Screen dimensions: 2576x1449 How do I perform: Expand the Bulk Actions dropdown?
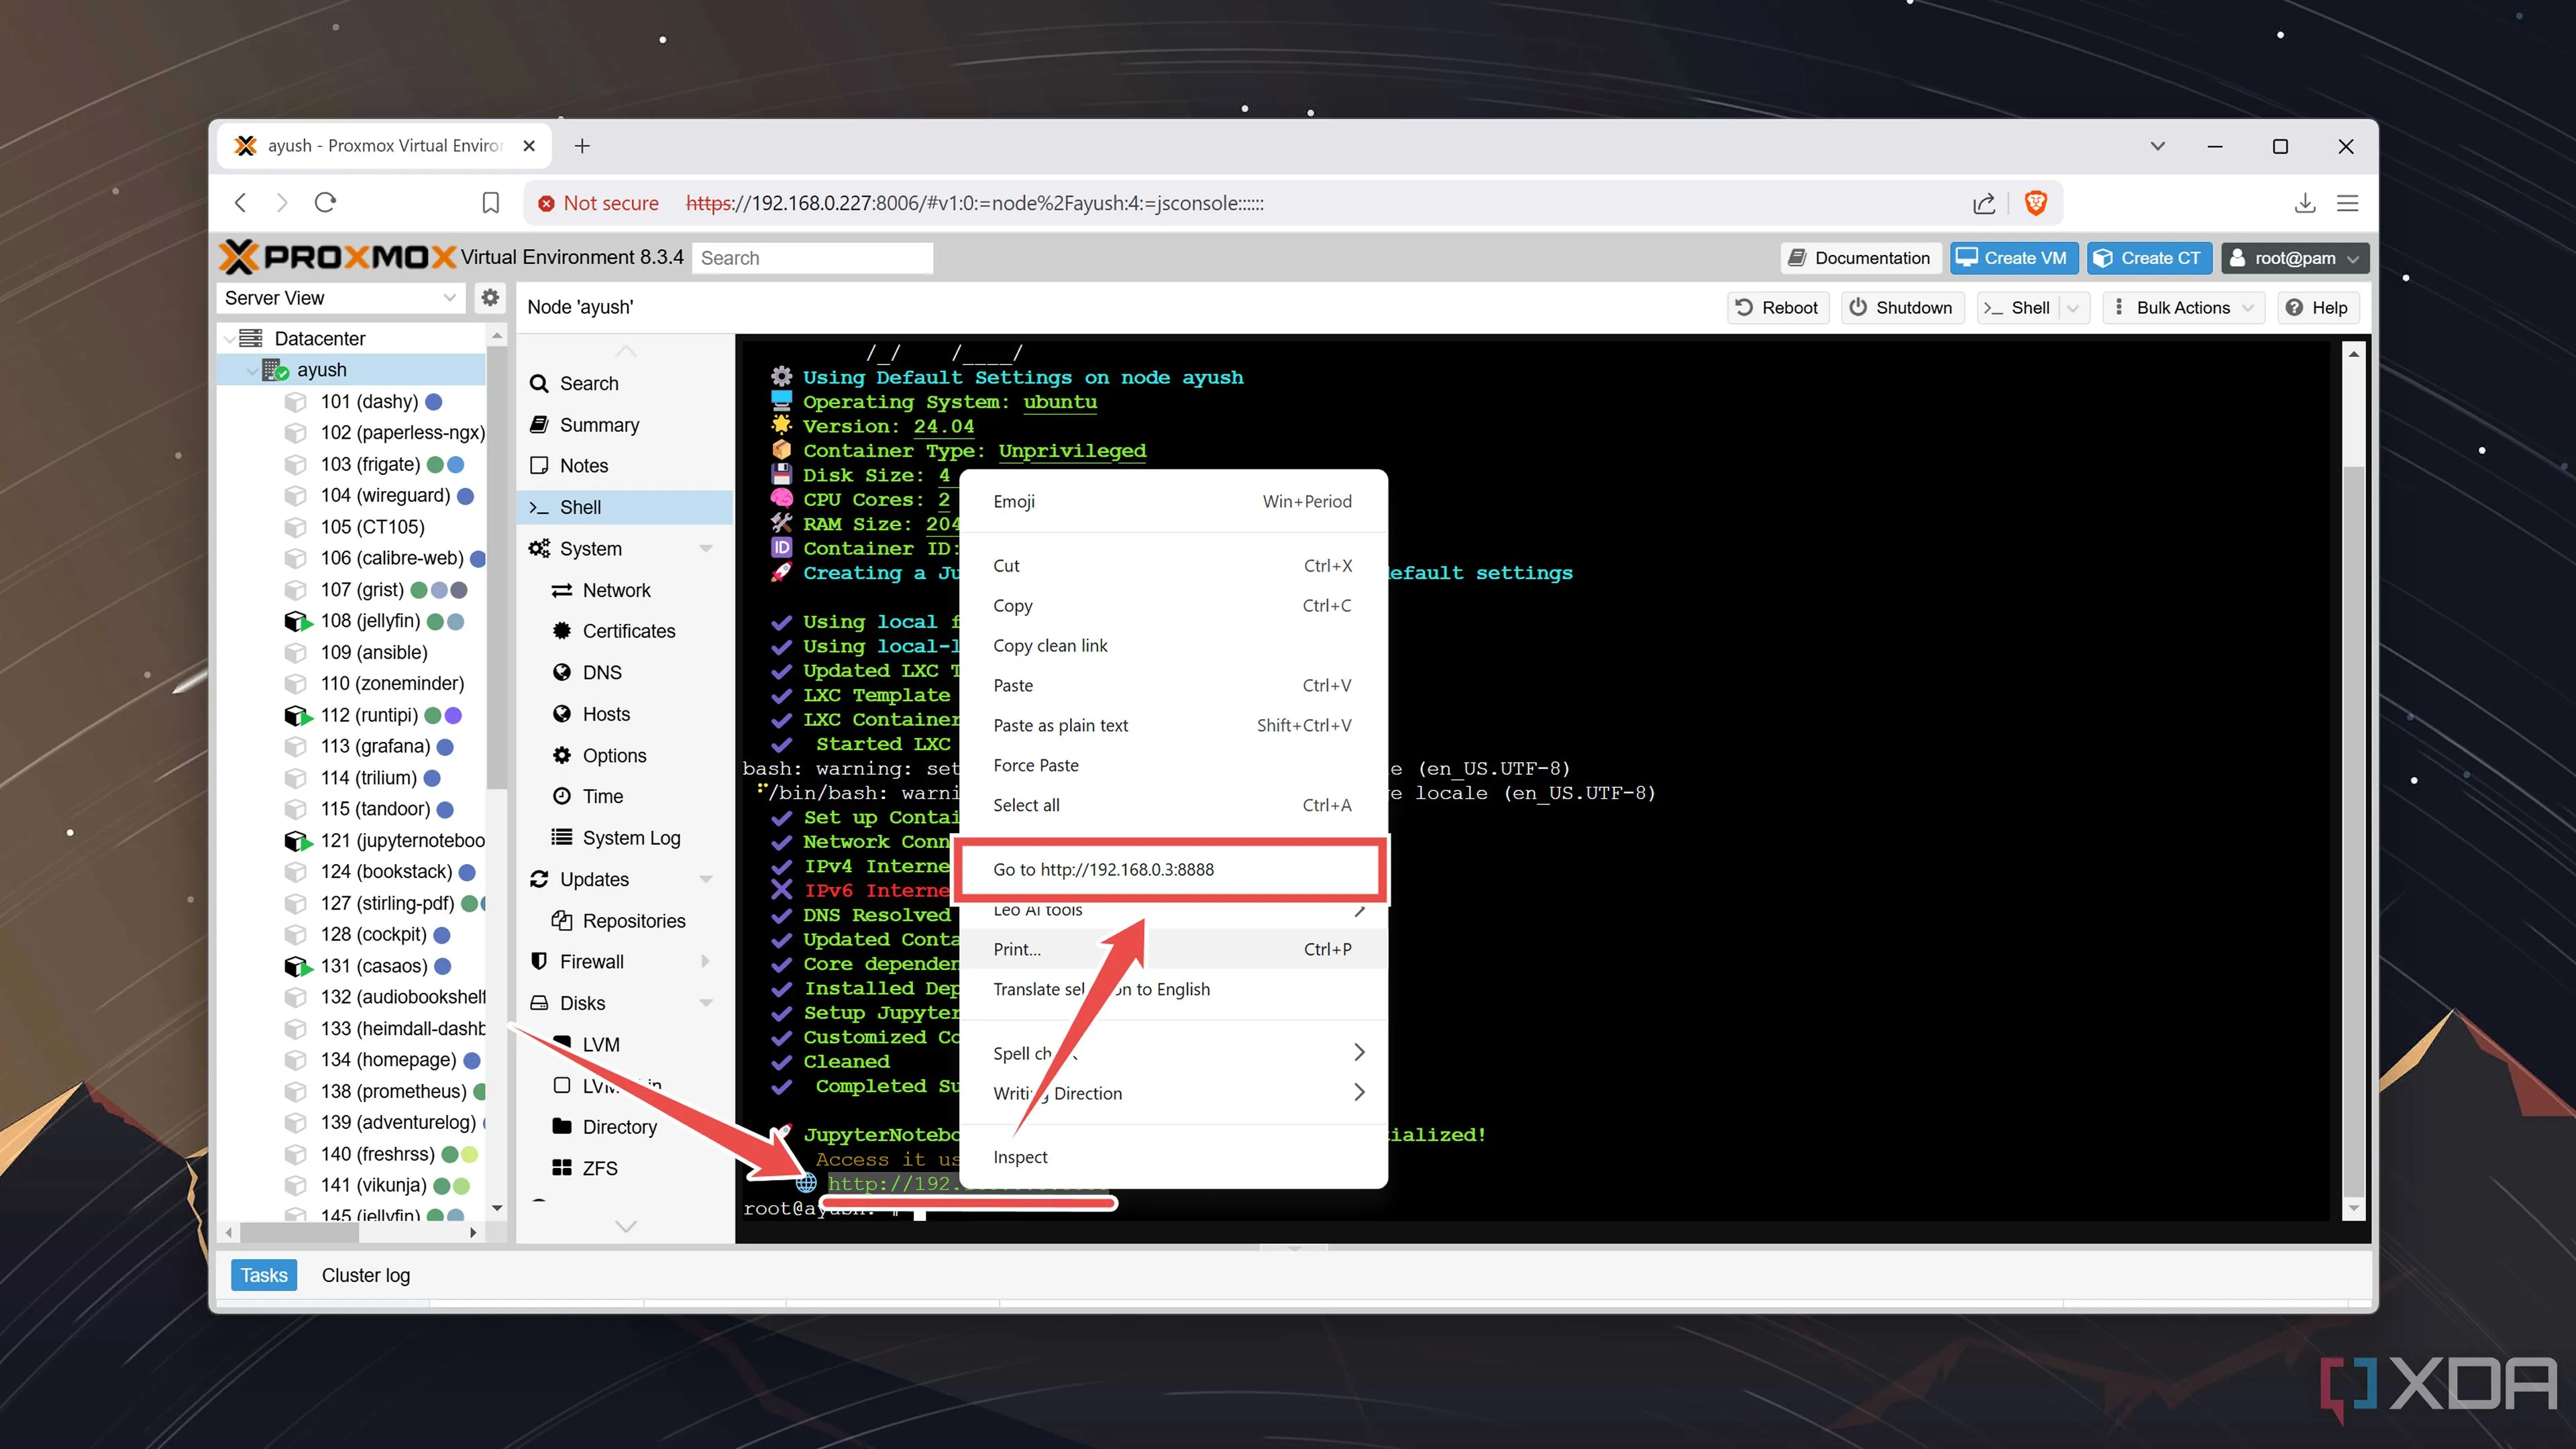2184,307
